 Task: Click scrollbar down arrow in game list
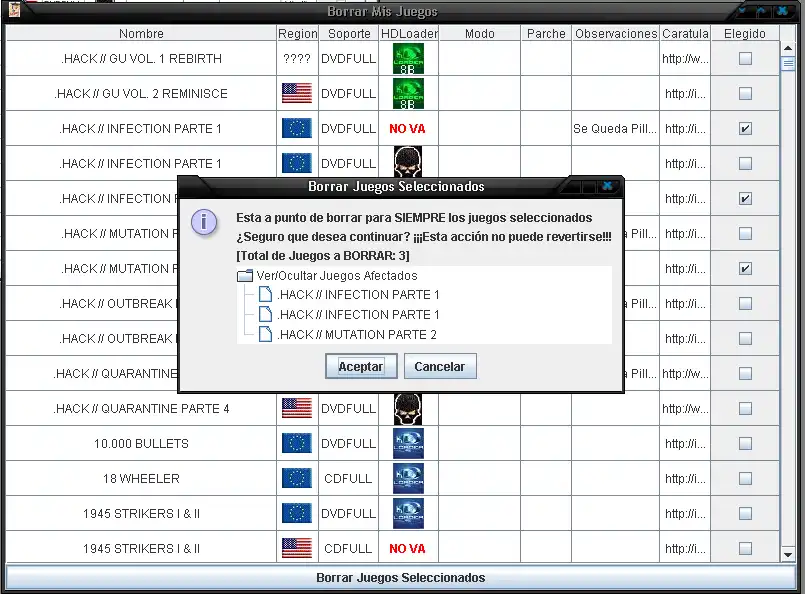788,555
